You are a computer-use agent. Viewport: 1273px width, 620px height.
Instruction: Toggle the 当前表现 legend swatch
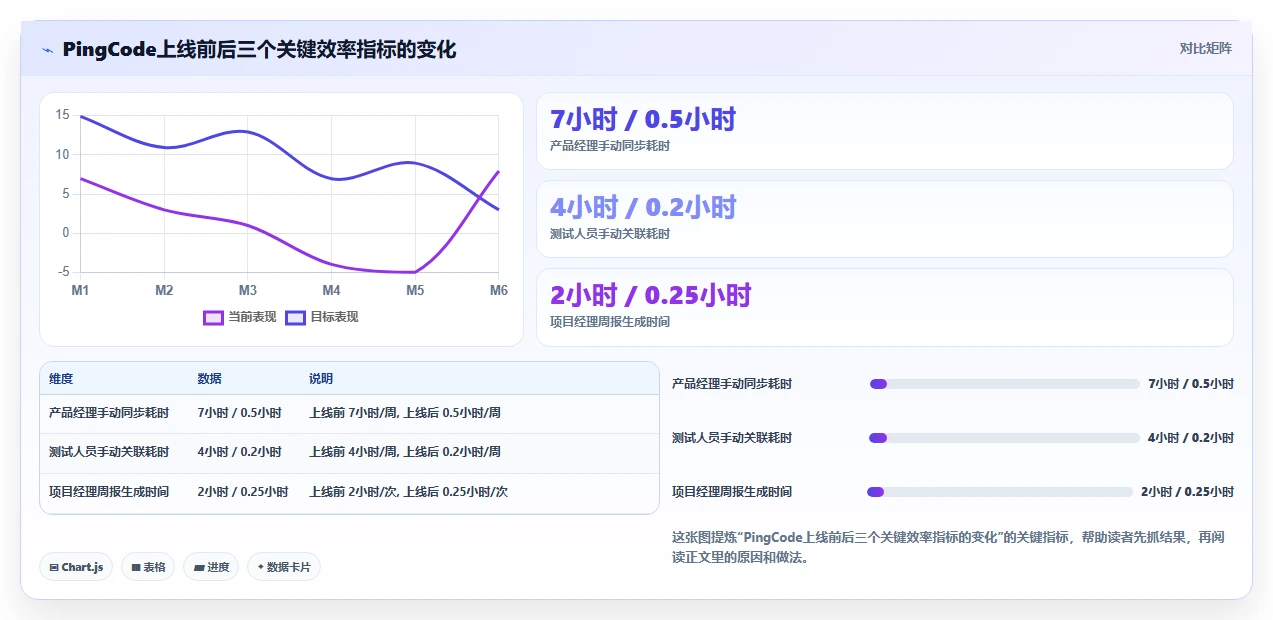[213, 317]
